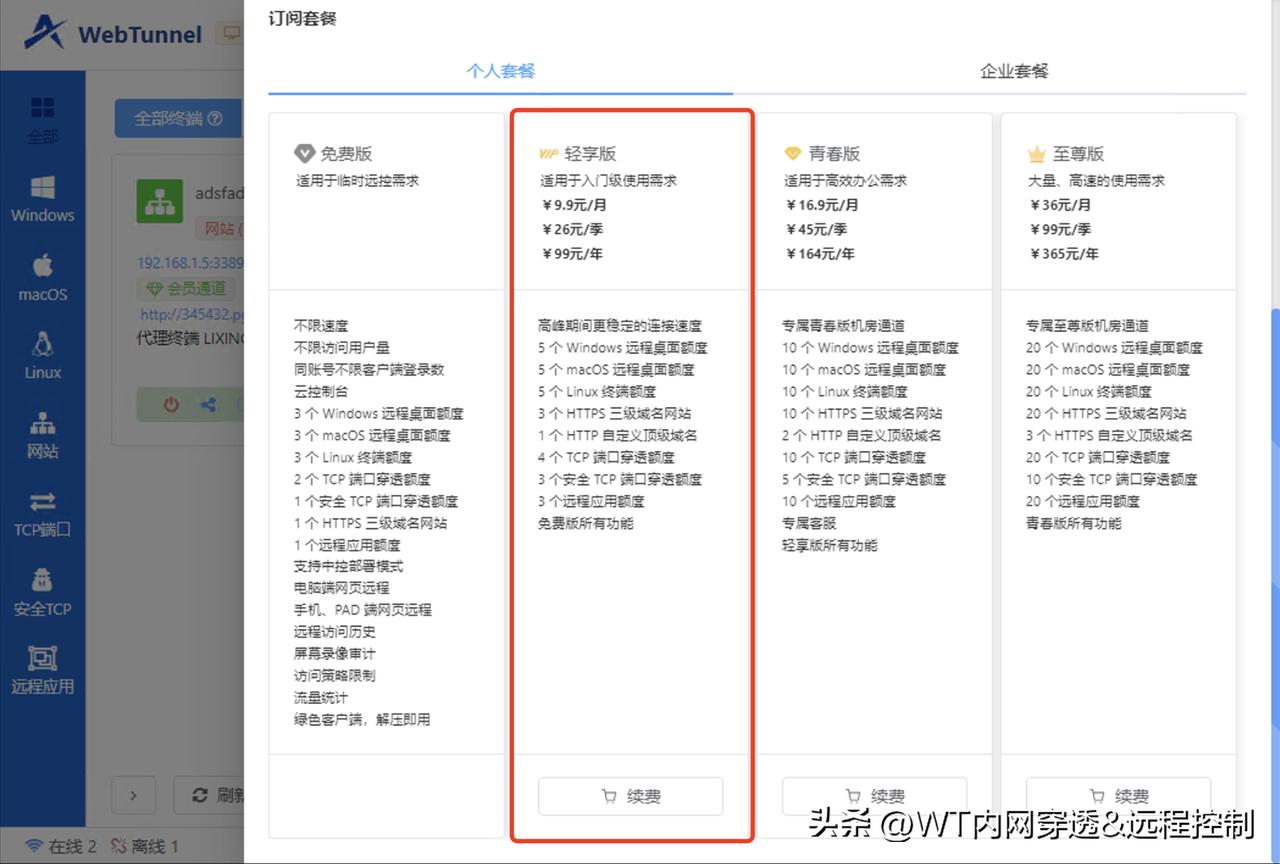Image resolution: width=1280 pixels, height=864 pixels.
Task: Select the 个人套餐 tab
Action: [501, 71]
